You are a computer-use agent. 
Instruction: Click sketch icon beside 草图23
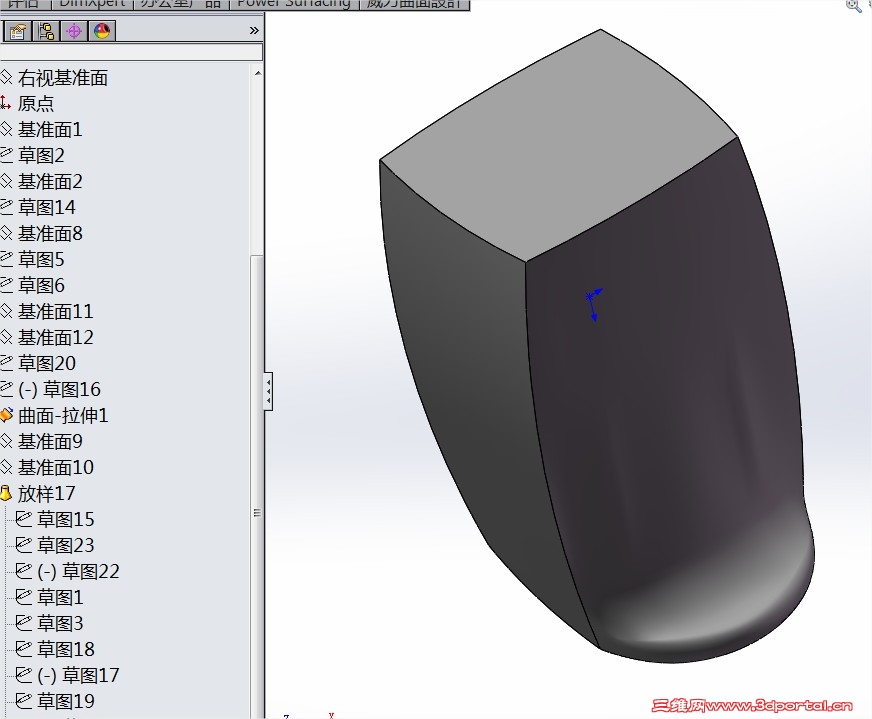pyautogui.click(x=23, y=545)
